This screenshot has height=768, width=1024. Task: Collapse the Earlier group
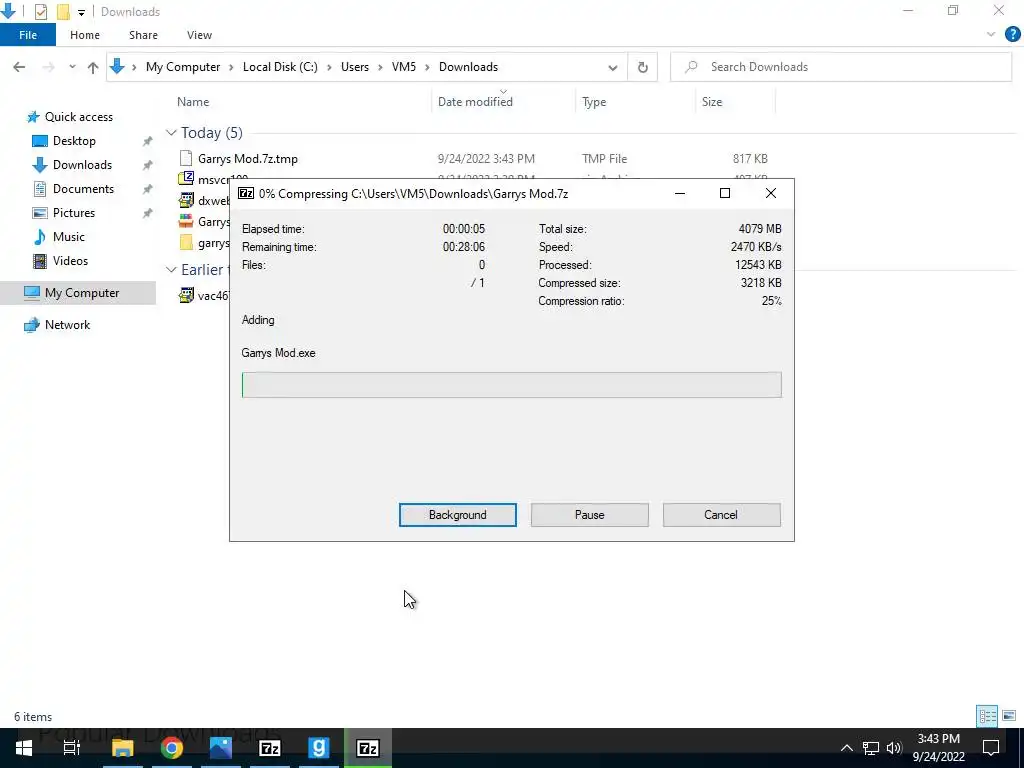171,270
